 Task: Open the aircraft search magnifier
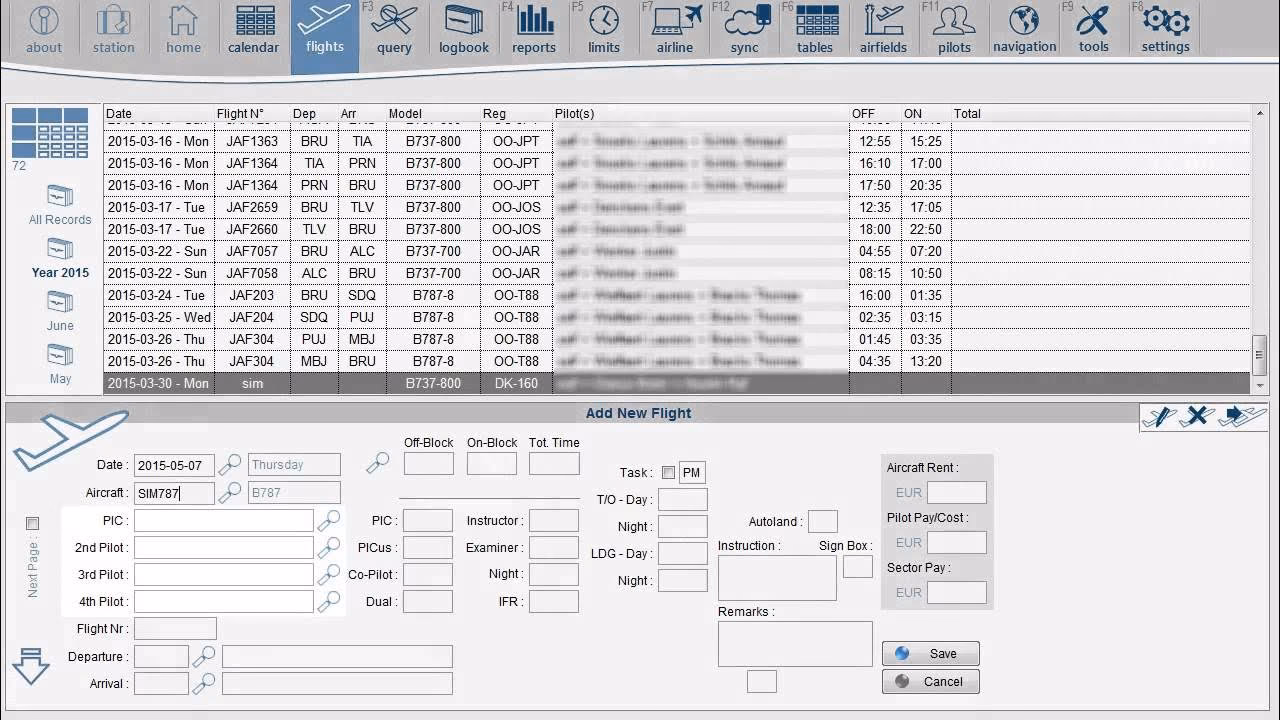[230, 493]
